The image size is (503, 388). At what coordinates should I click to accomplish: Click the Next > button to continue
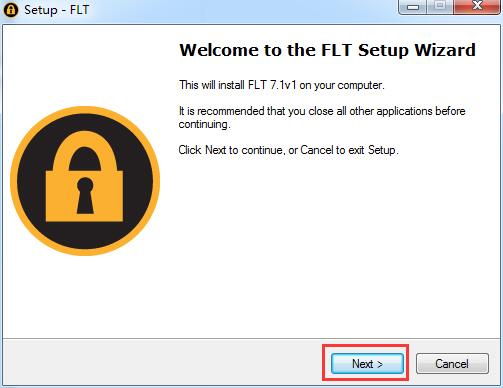367,363
